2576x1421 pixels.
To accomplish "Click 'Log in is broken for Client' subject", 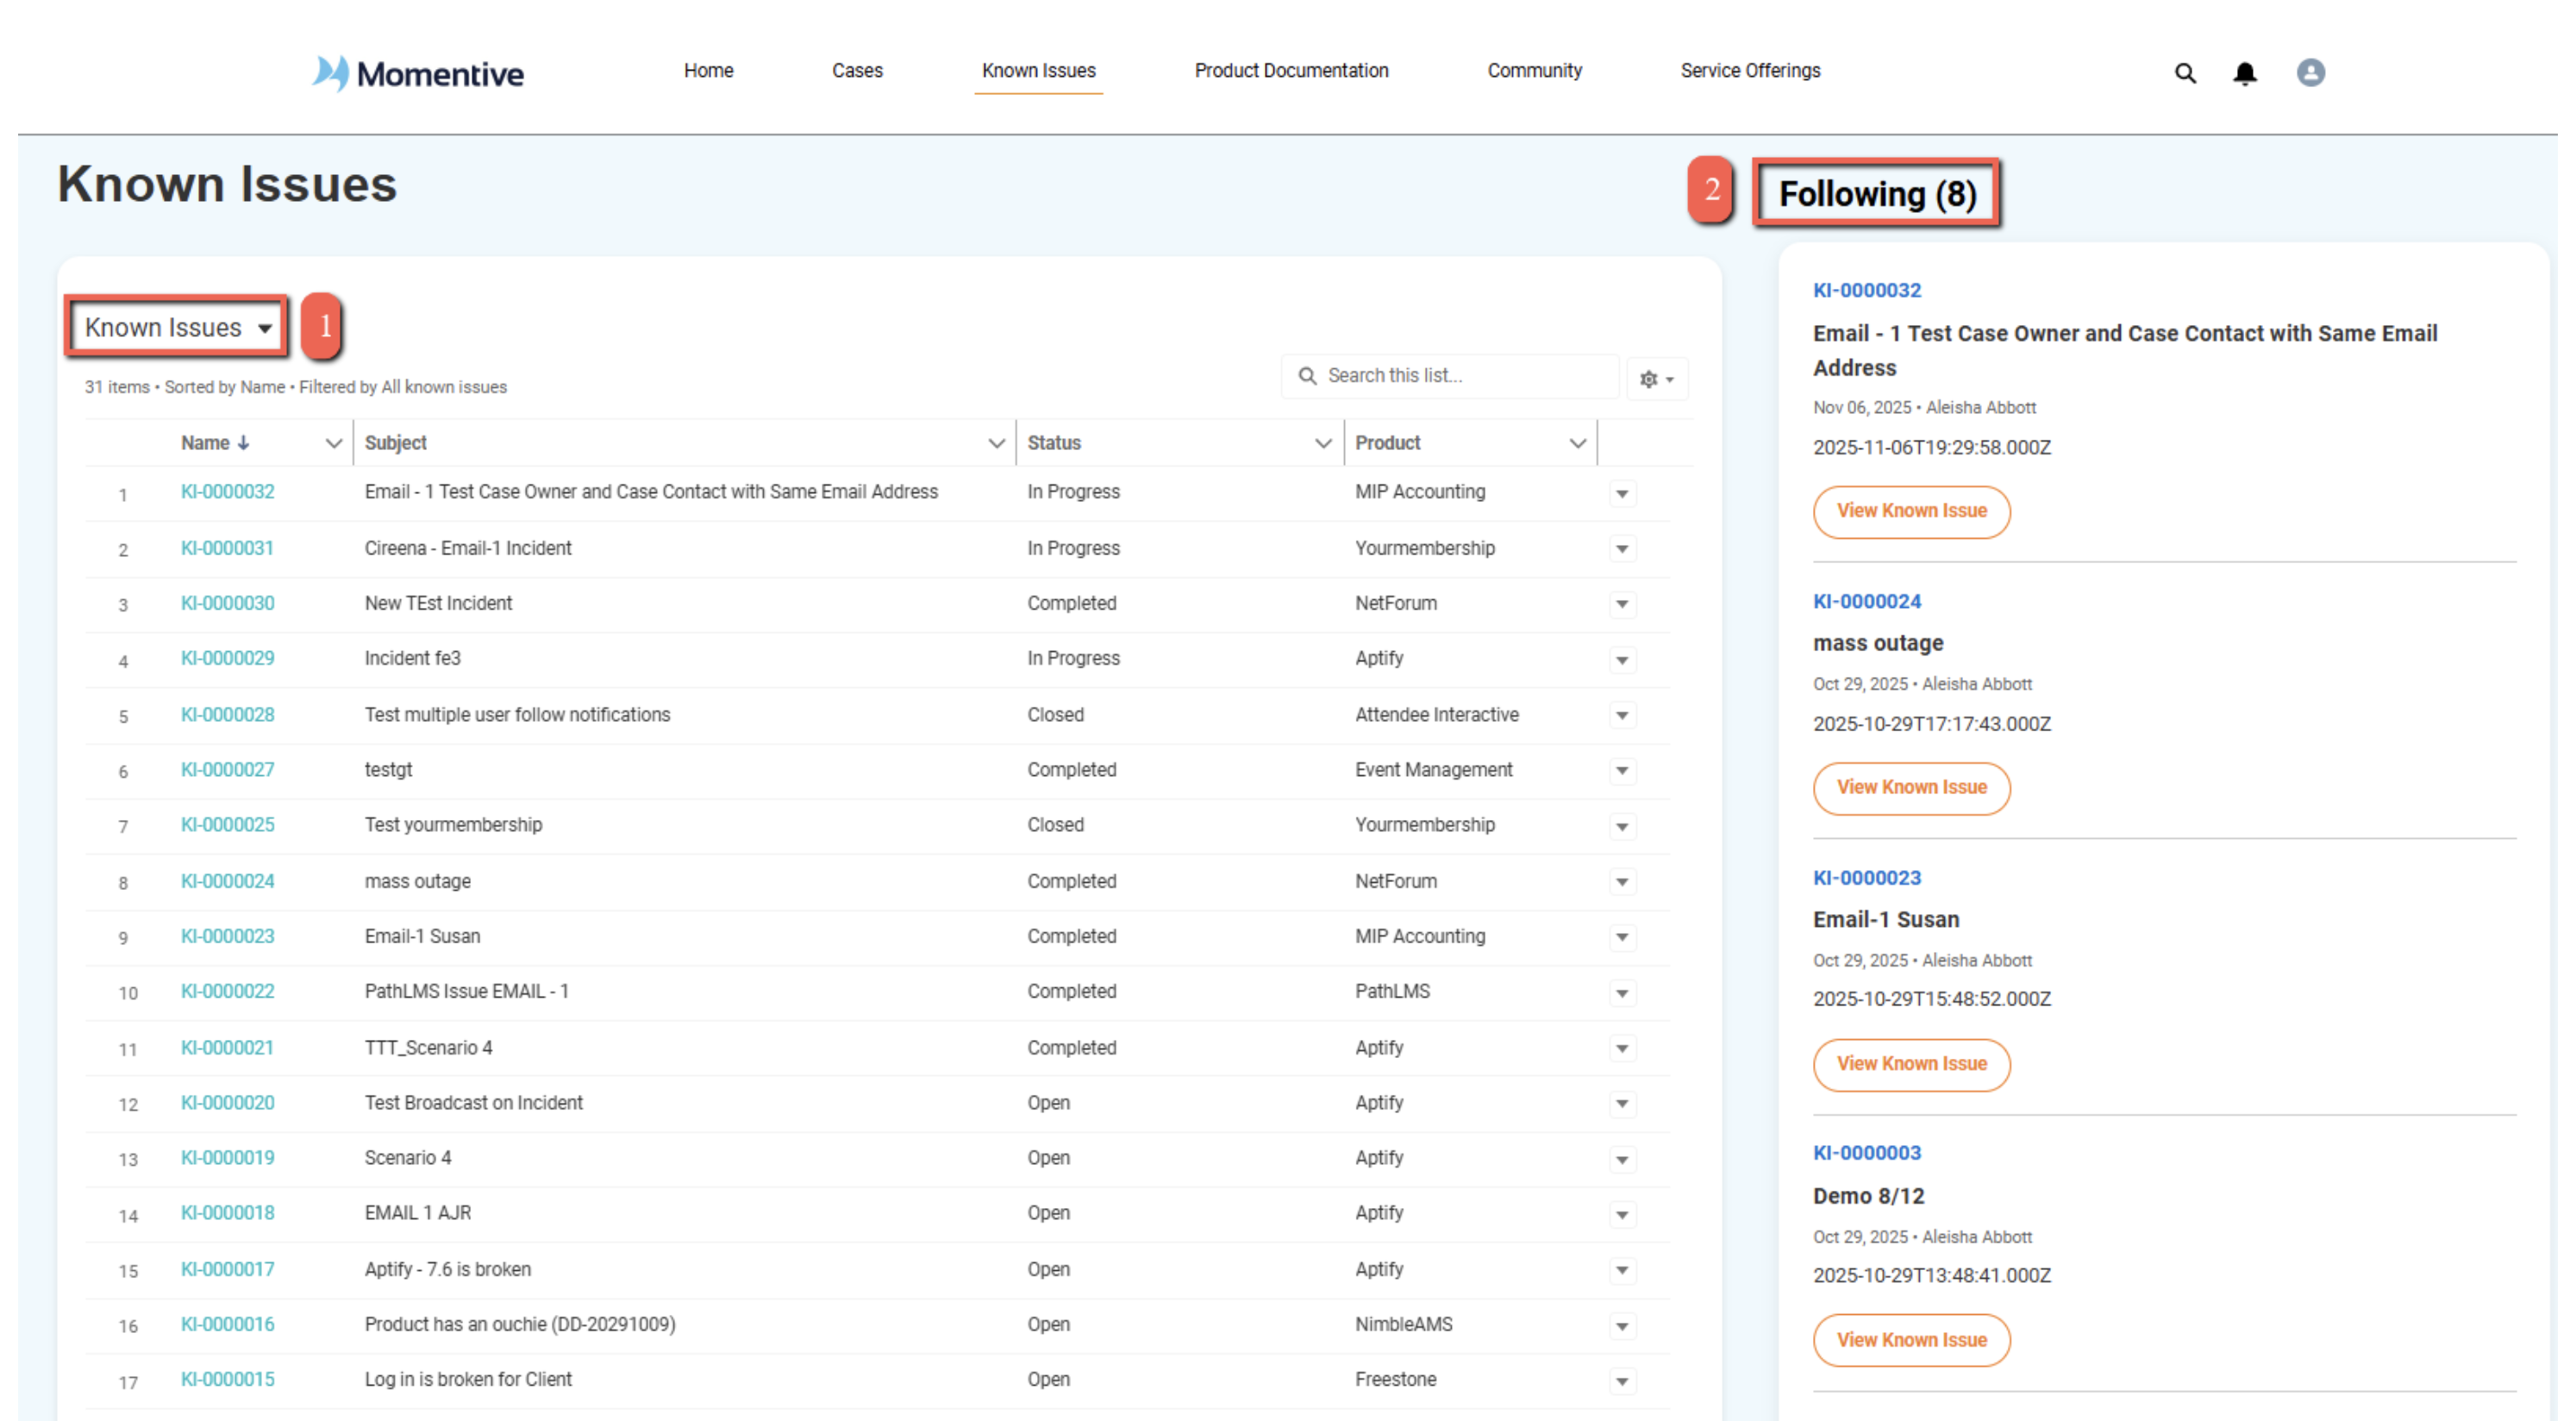I will point(468,1380).
